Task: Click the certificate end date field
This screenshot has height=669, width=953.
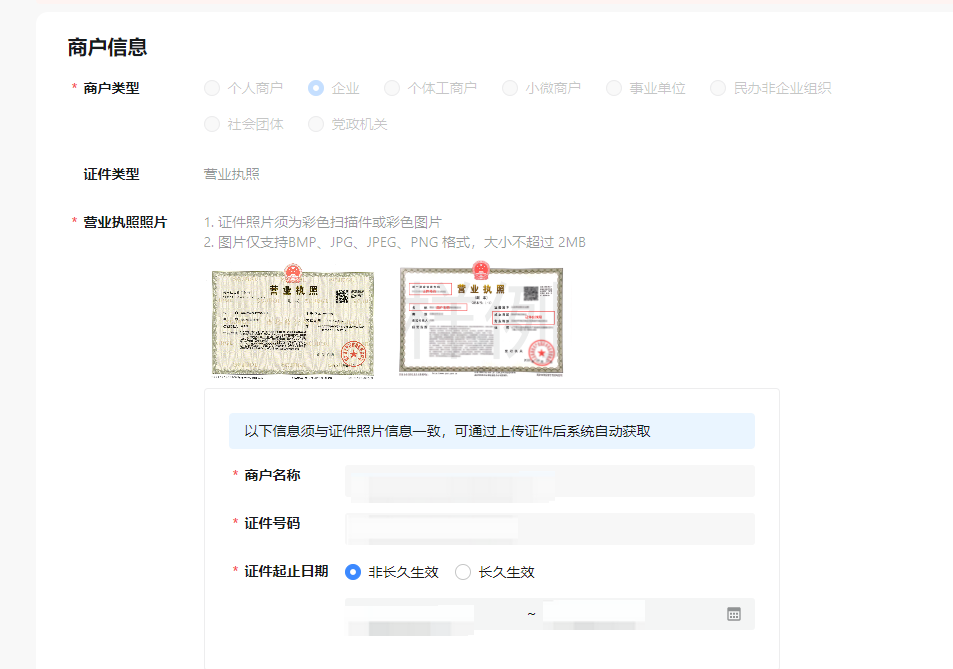Action: (620, 614)
